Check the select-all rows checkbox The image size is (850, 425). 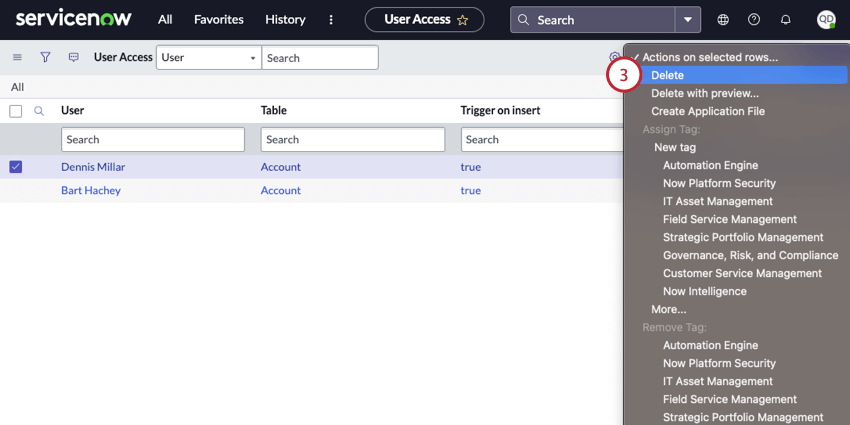[x=16, y=111]
